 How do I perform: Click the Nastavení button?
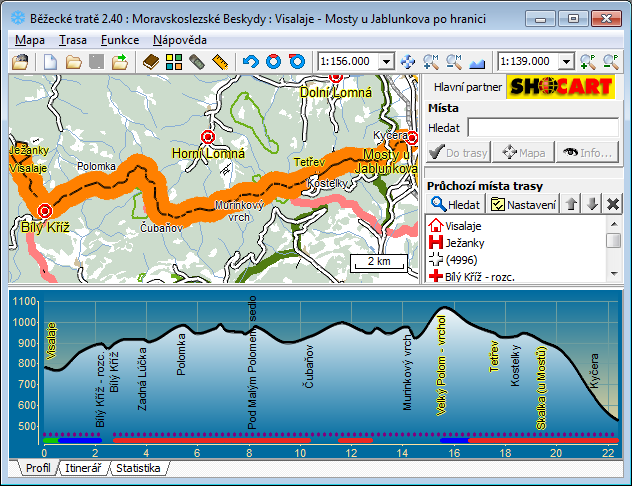tap(523, 204)
